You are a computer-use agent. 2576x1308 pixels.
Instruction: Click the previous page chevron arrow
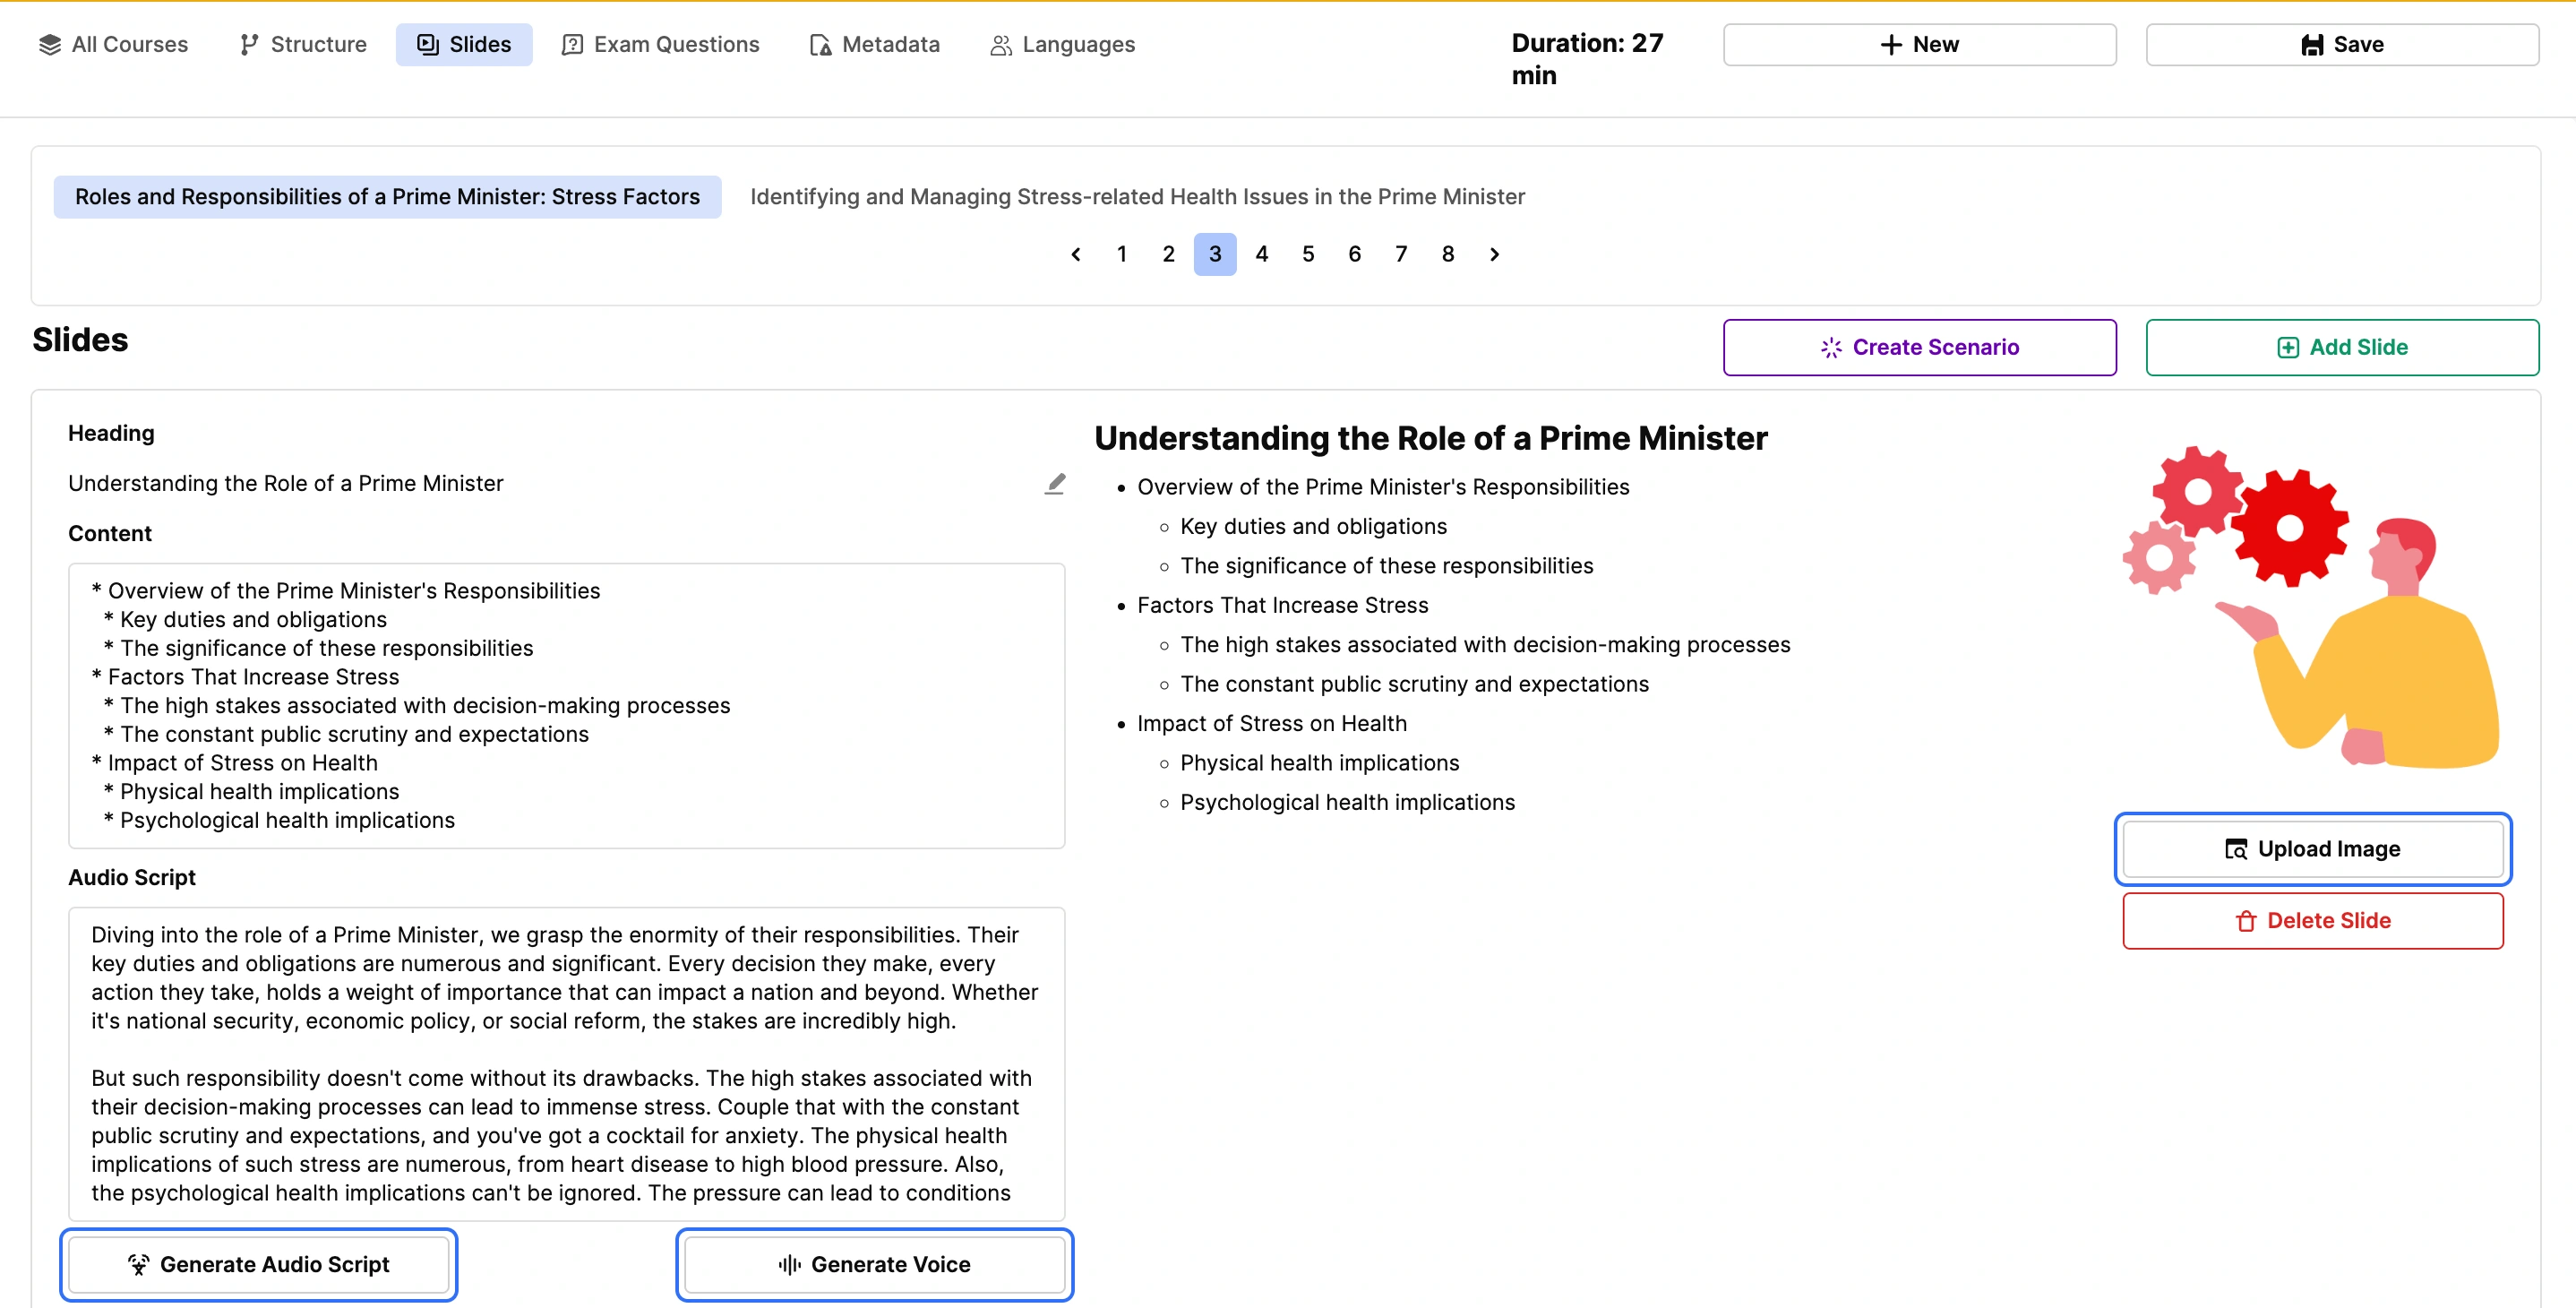point(1076,254)
